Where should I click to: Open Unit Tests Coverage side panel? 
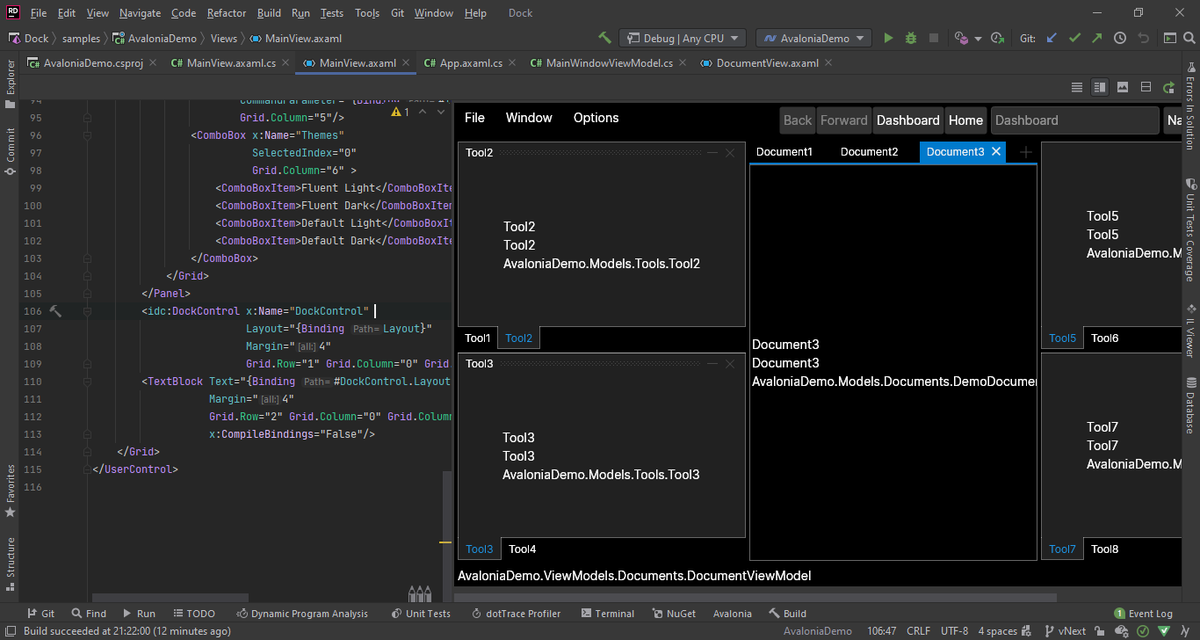pyautogui.click(x=1190, y=231)
